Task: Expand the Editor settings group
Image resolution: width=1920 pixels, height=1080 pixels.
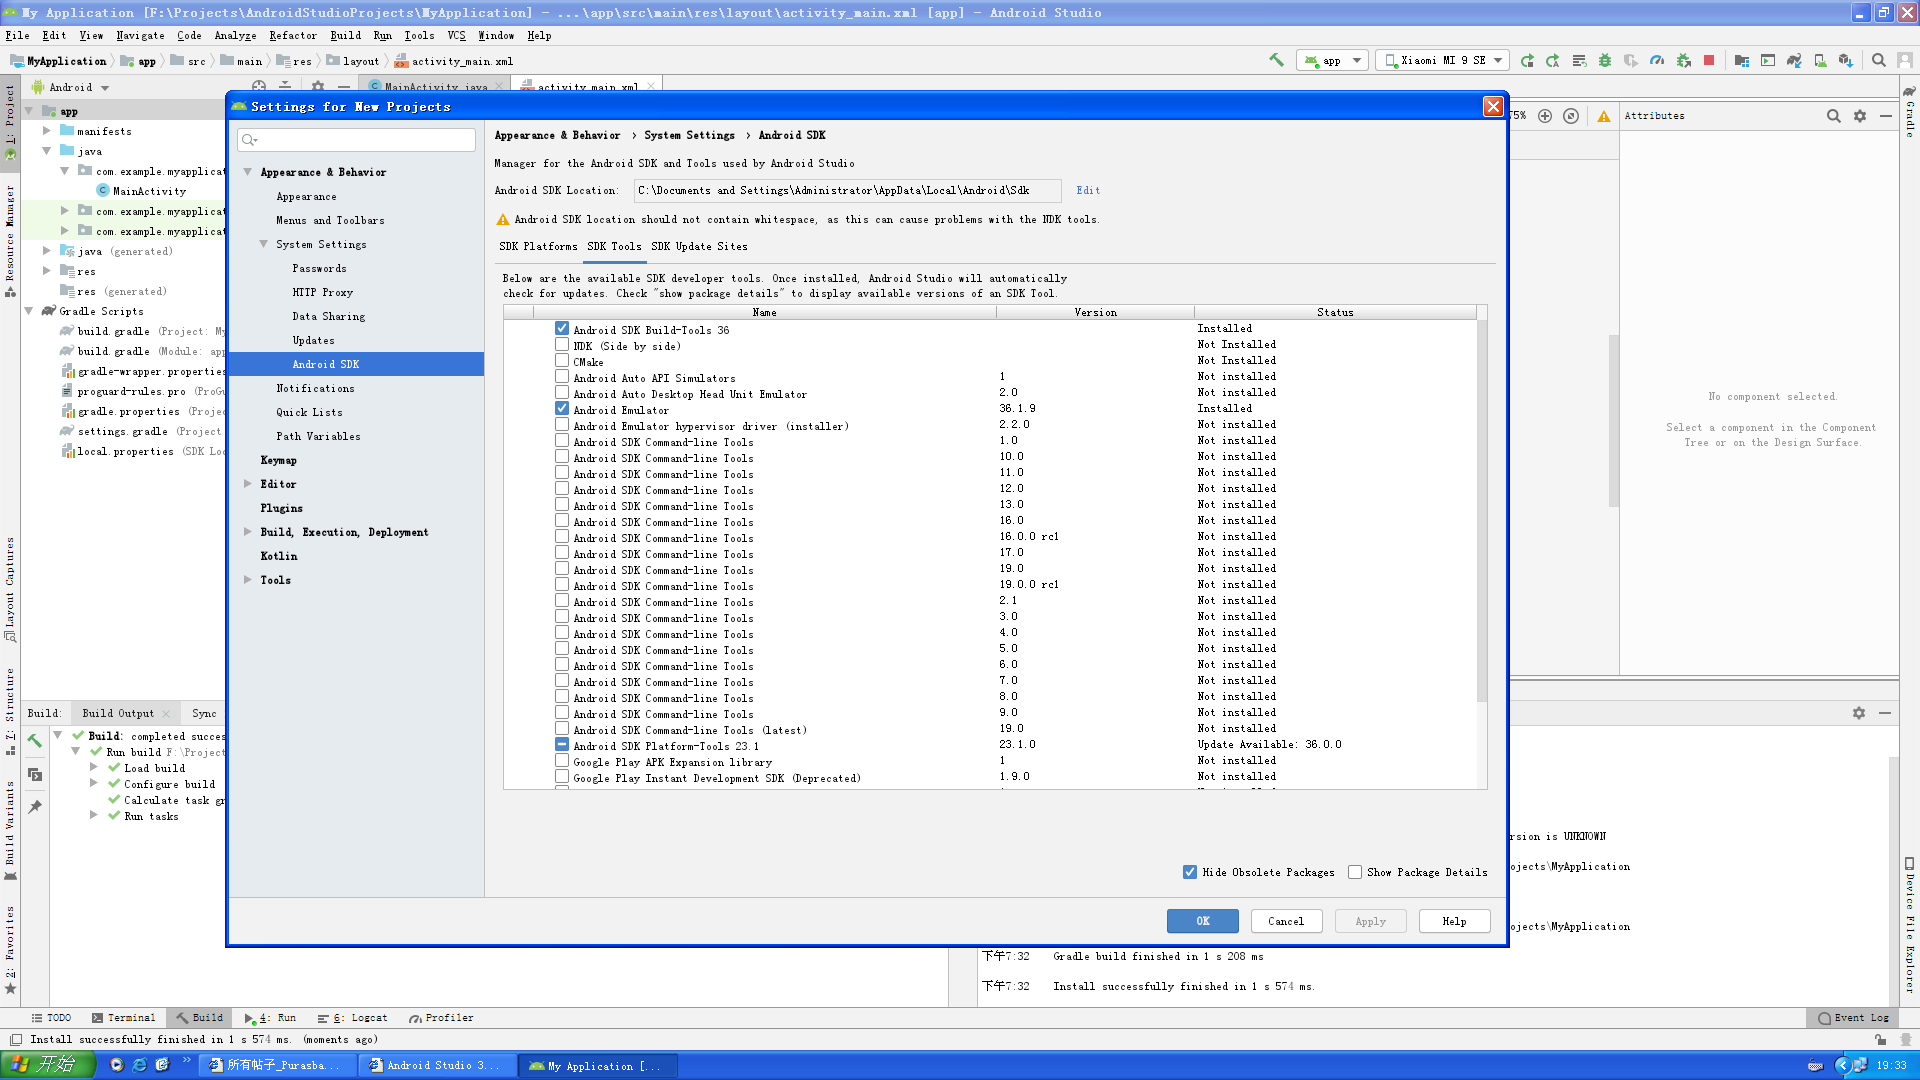Action: point(247,484)
